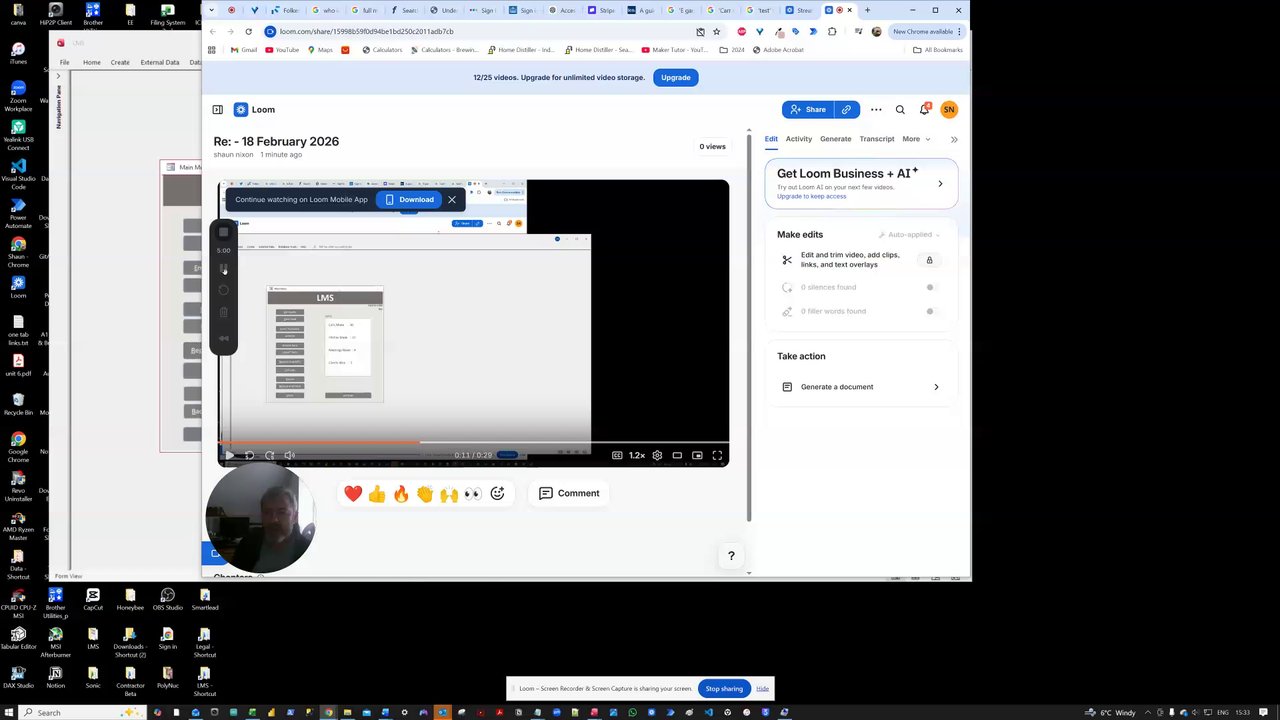
Task: React with the eyes emoji
Action: click(473, 494)
